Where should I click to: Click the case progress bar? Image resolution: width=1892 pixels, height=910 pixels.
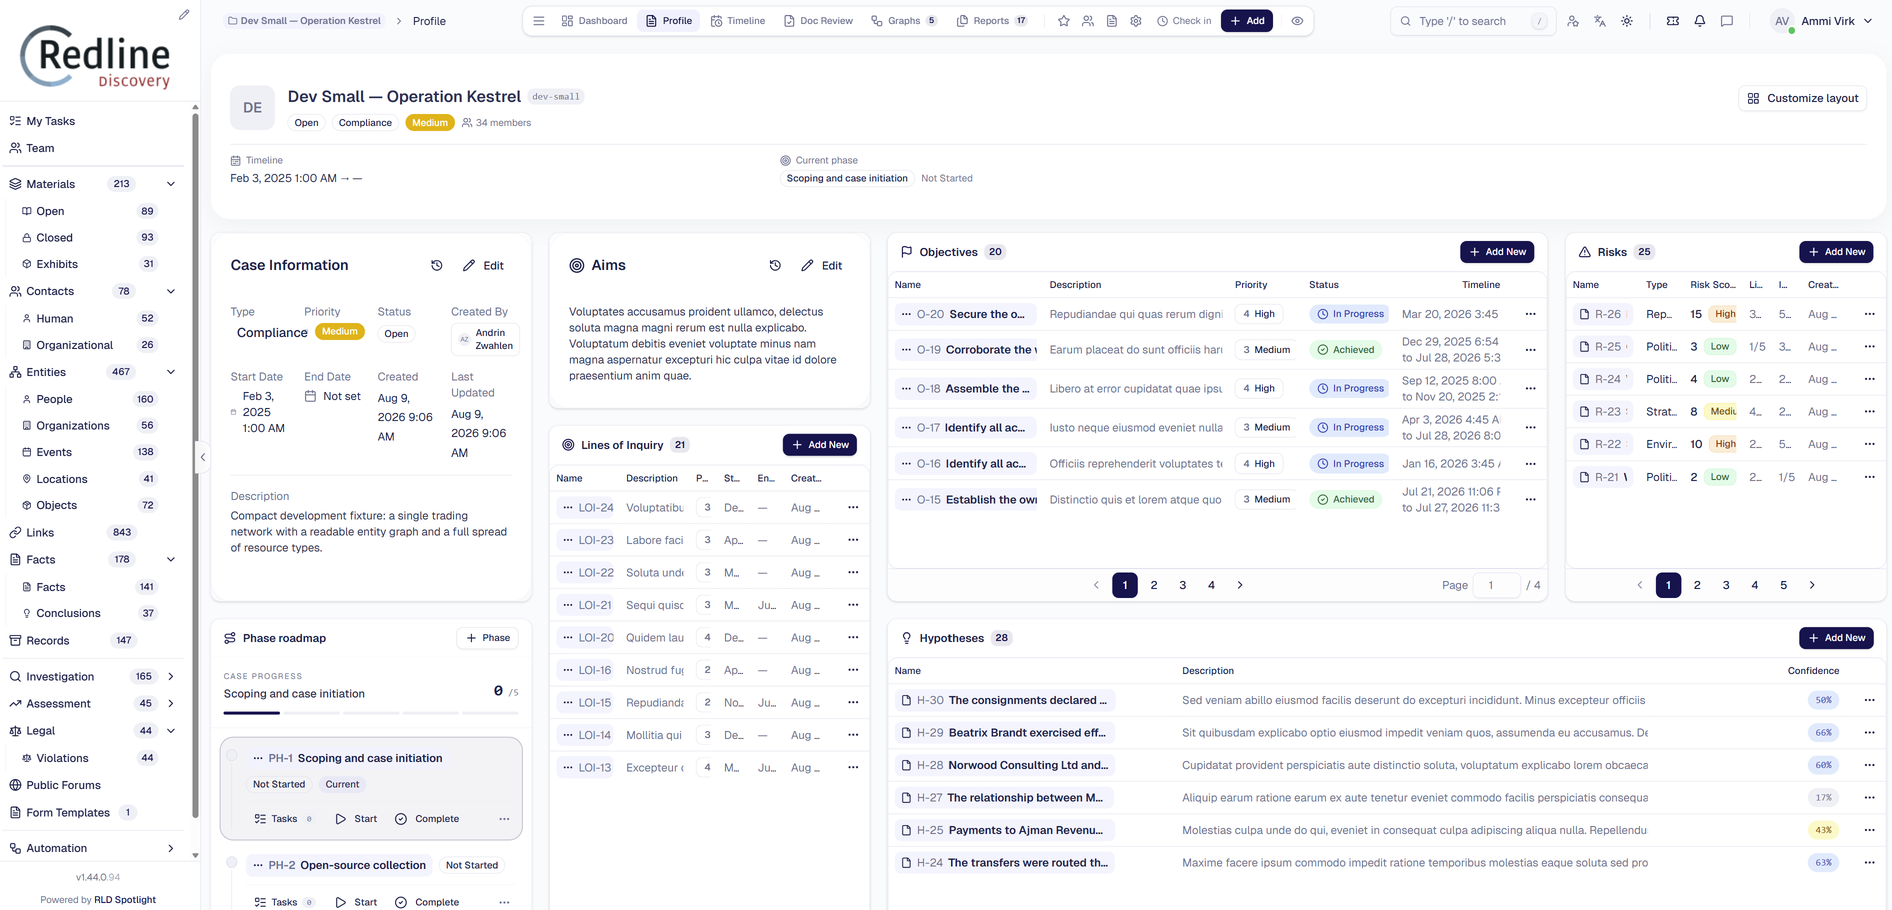(371, 713)
